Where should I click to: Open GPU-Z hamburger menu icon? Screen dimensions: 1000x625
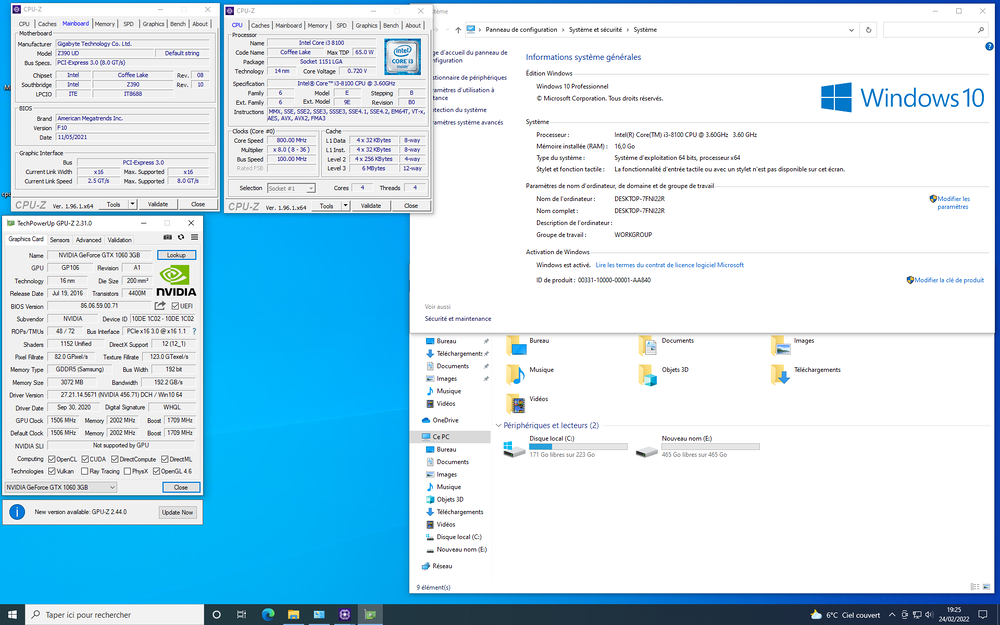point(195,237)
